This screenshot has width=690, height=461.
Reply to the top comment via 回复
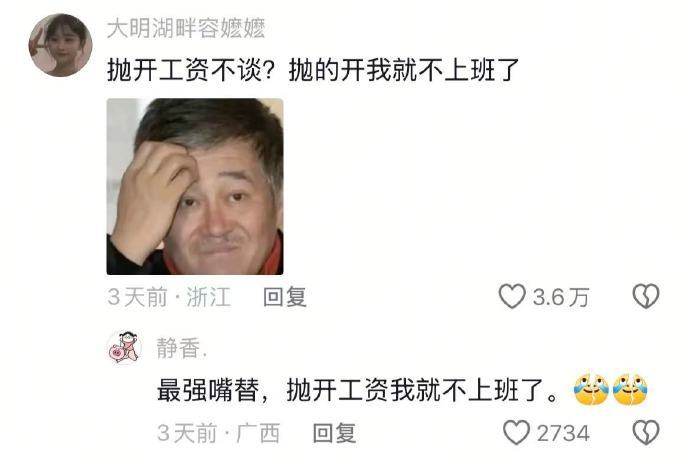click(284, 296)
